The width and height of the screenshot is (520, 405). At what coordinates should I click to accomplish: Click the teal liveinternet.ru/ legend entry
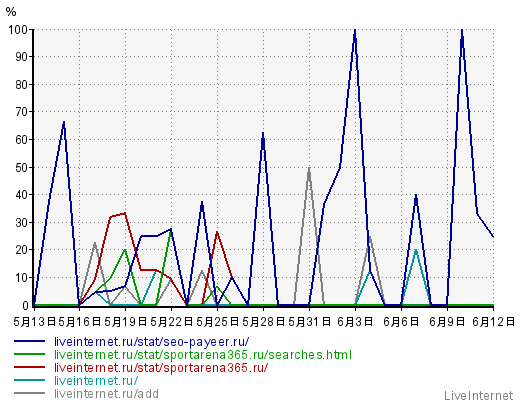[96, 381]
